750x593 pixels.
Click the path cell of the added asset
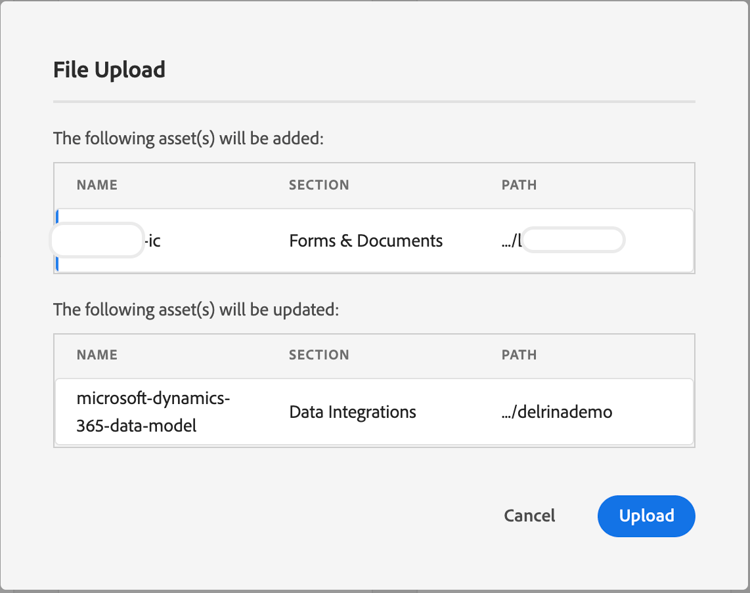point(563,241)
